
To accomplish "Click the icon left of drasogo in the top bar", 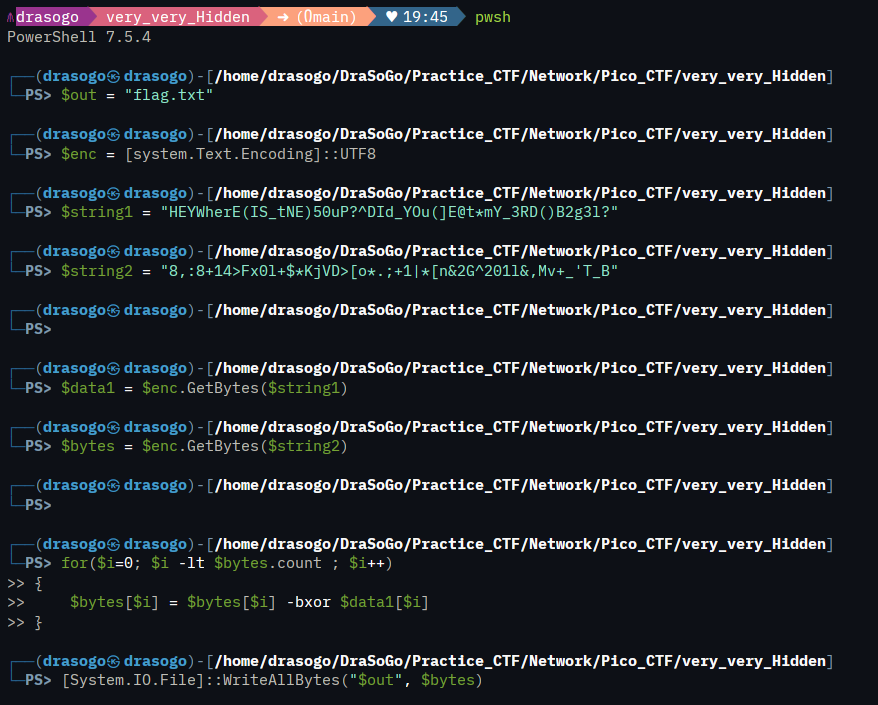I will (10, 17).
